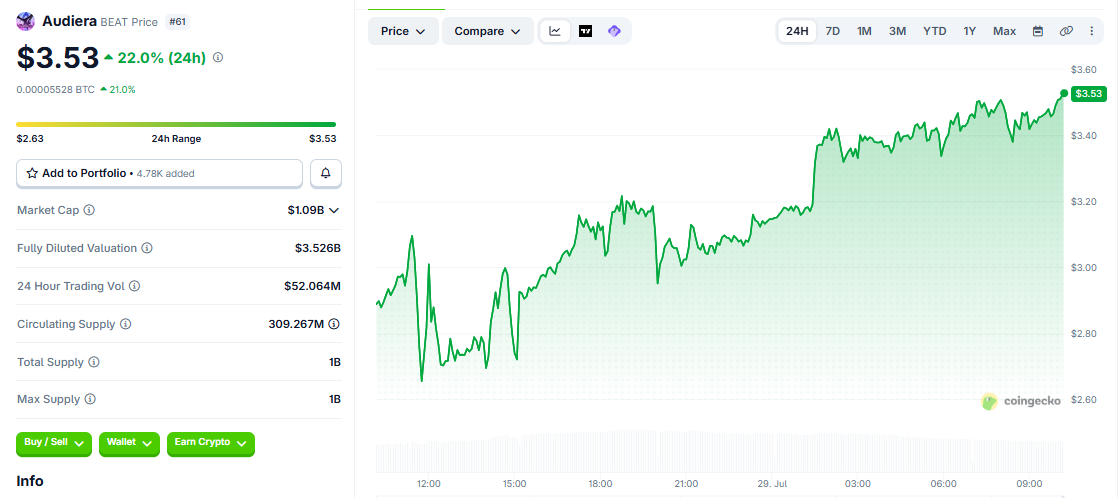Click the 24h Range progress bar

point(176,124)
